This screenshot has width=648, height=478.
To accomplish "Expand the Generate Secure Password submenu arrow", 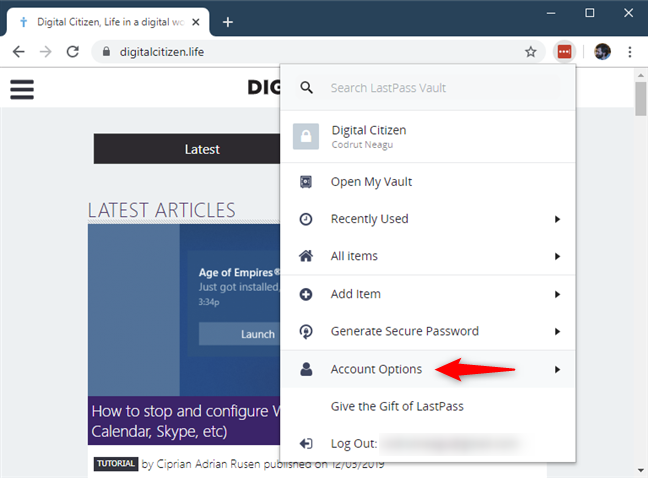I will [557, 331].
